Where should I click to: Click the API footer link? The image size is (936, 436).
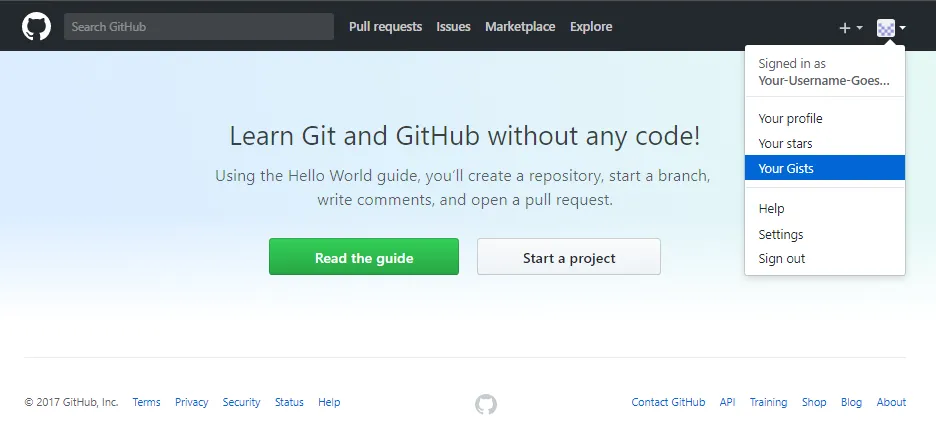point(727,402)
